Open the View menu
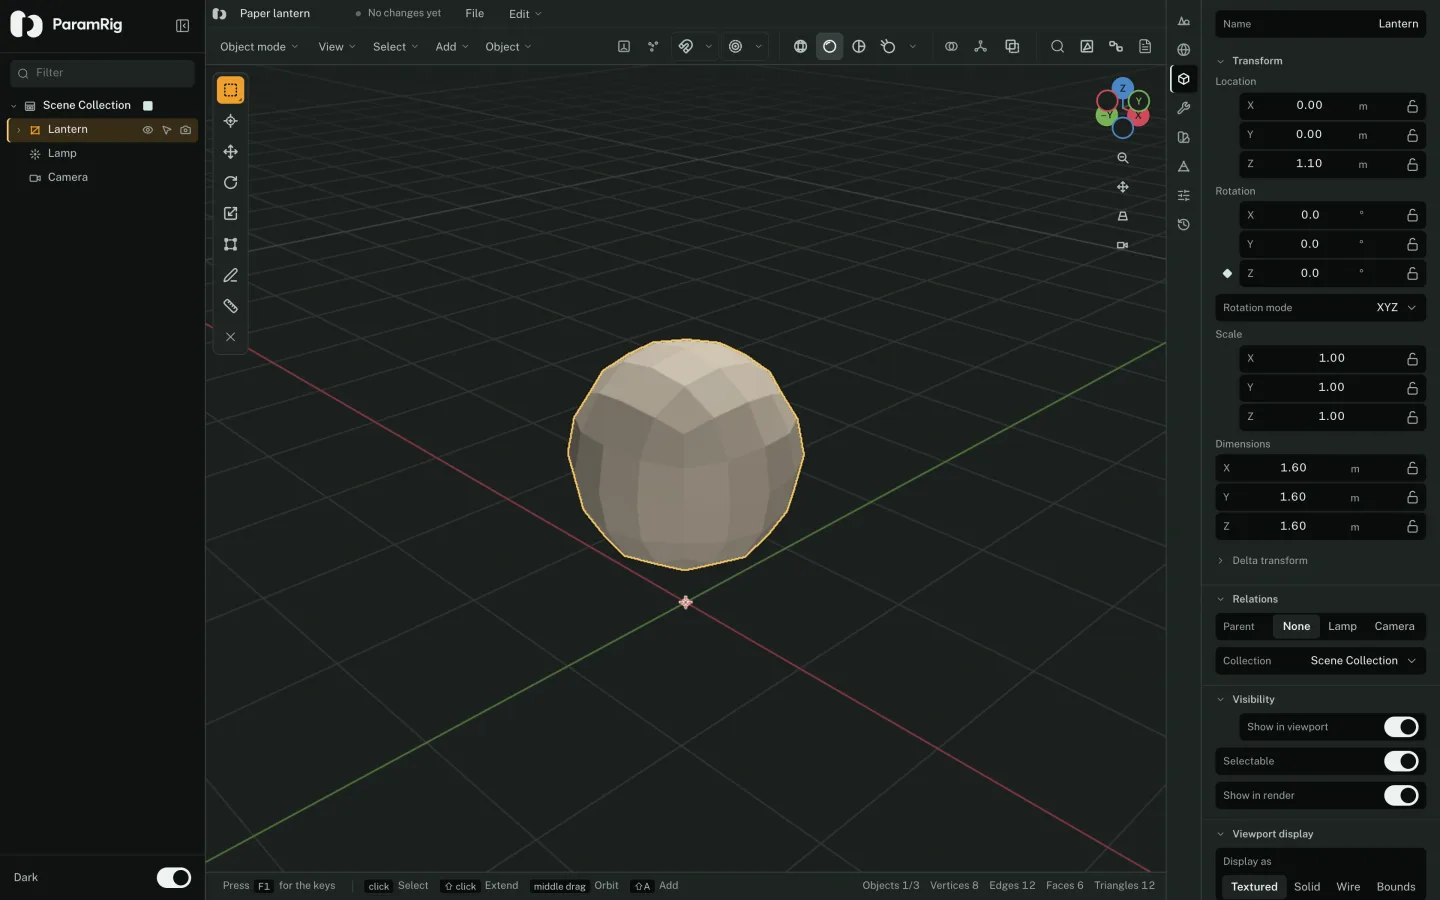This screenshot has height=900, width=1440. pos(337,47)
